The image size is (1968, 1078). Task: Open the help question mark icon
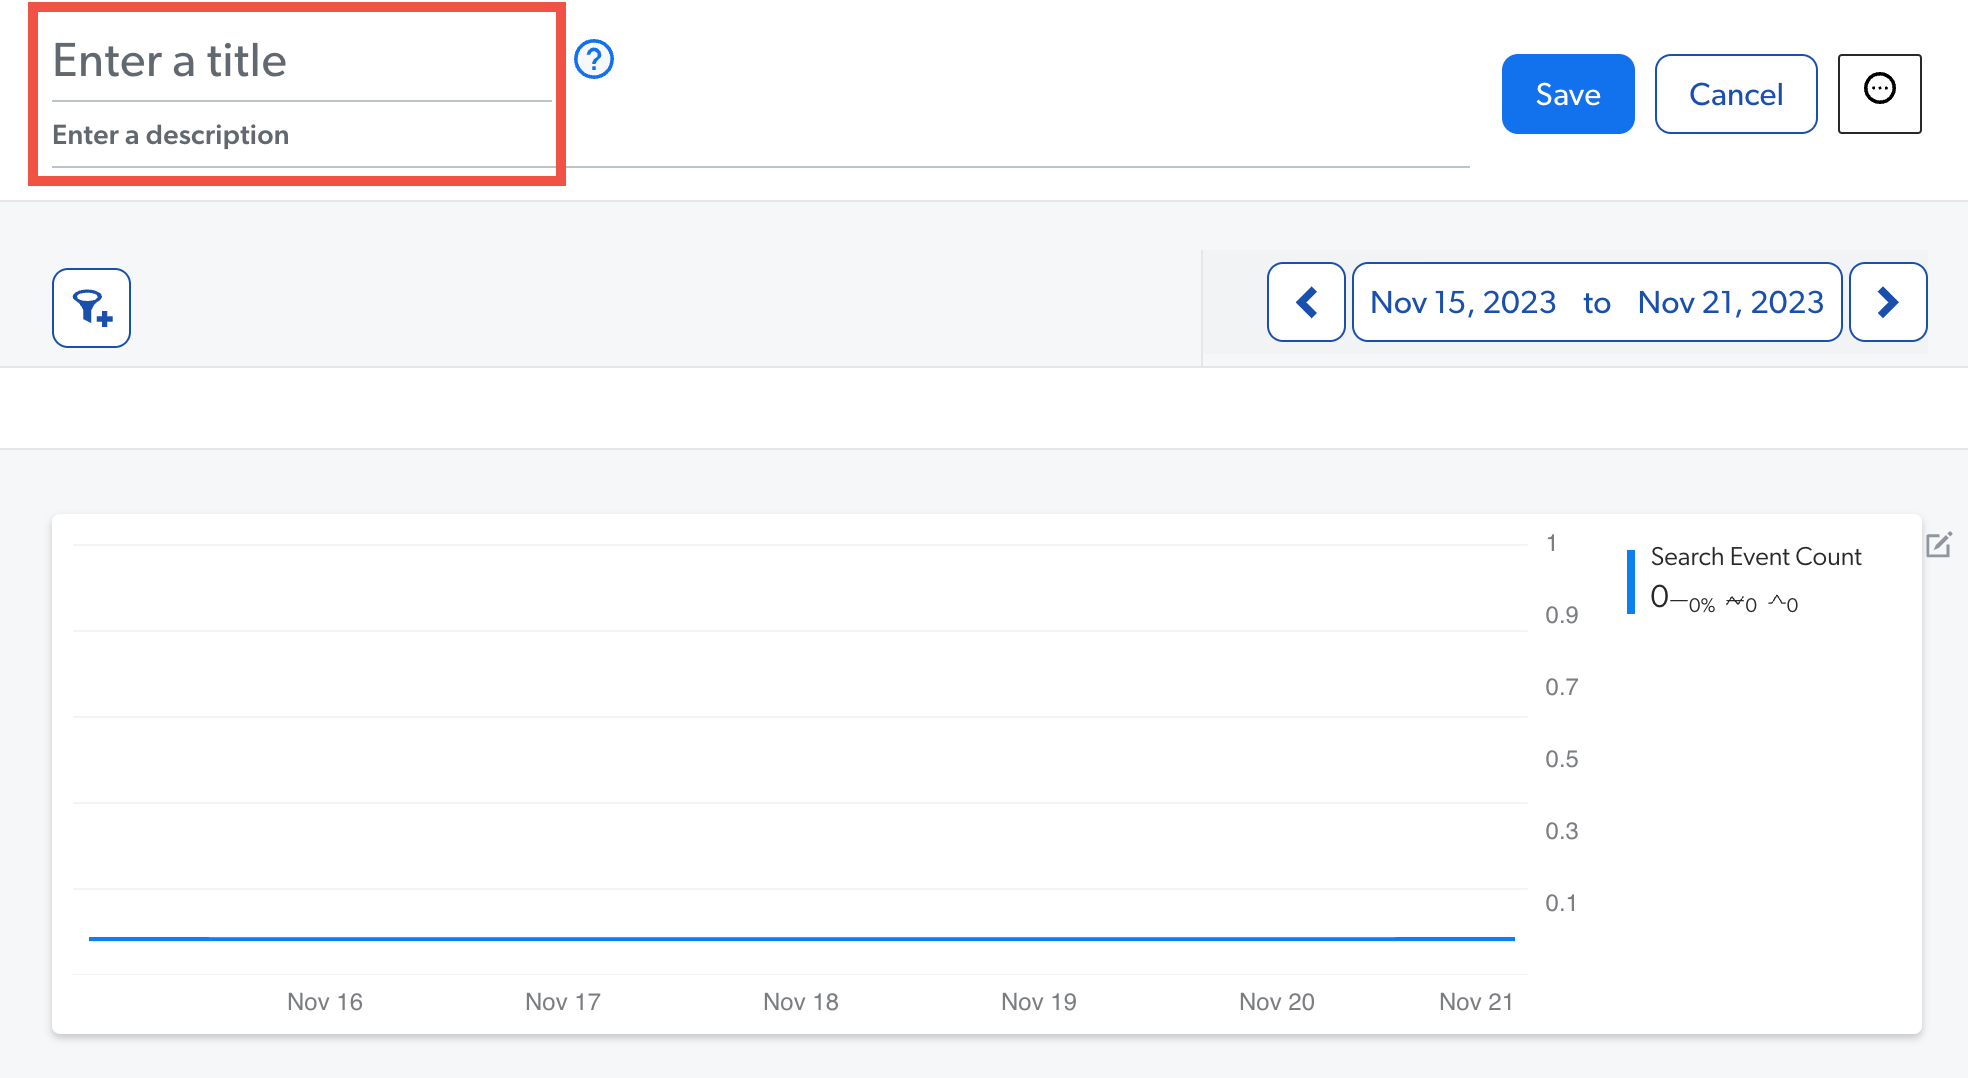pyautogui.click(x=594, y=60)
